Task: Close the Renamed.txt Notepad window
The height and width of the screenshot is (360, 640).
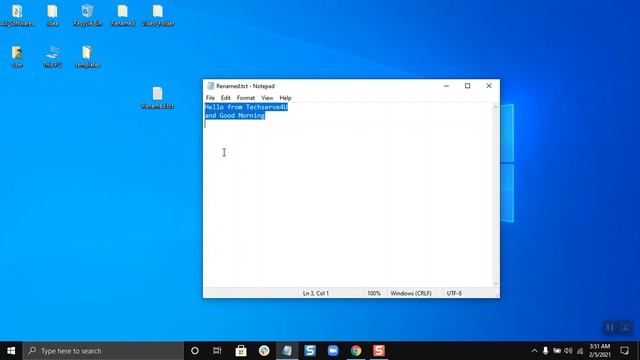Action: pyautogui.click(x=489, y=86)
